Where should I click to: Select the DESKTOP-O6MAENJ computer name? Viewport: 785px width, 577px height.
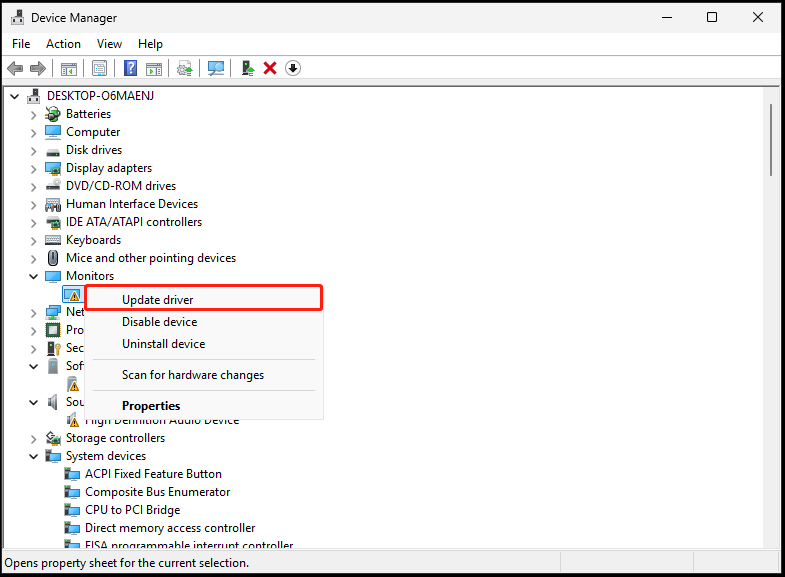pyautogui.click(x=101, y=96)
